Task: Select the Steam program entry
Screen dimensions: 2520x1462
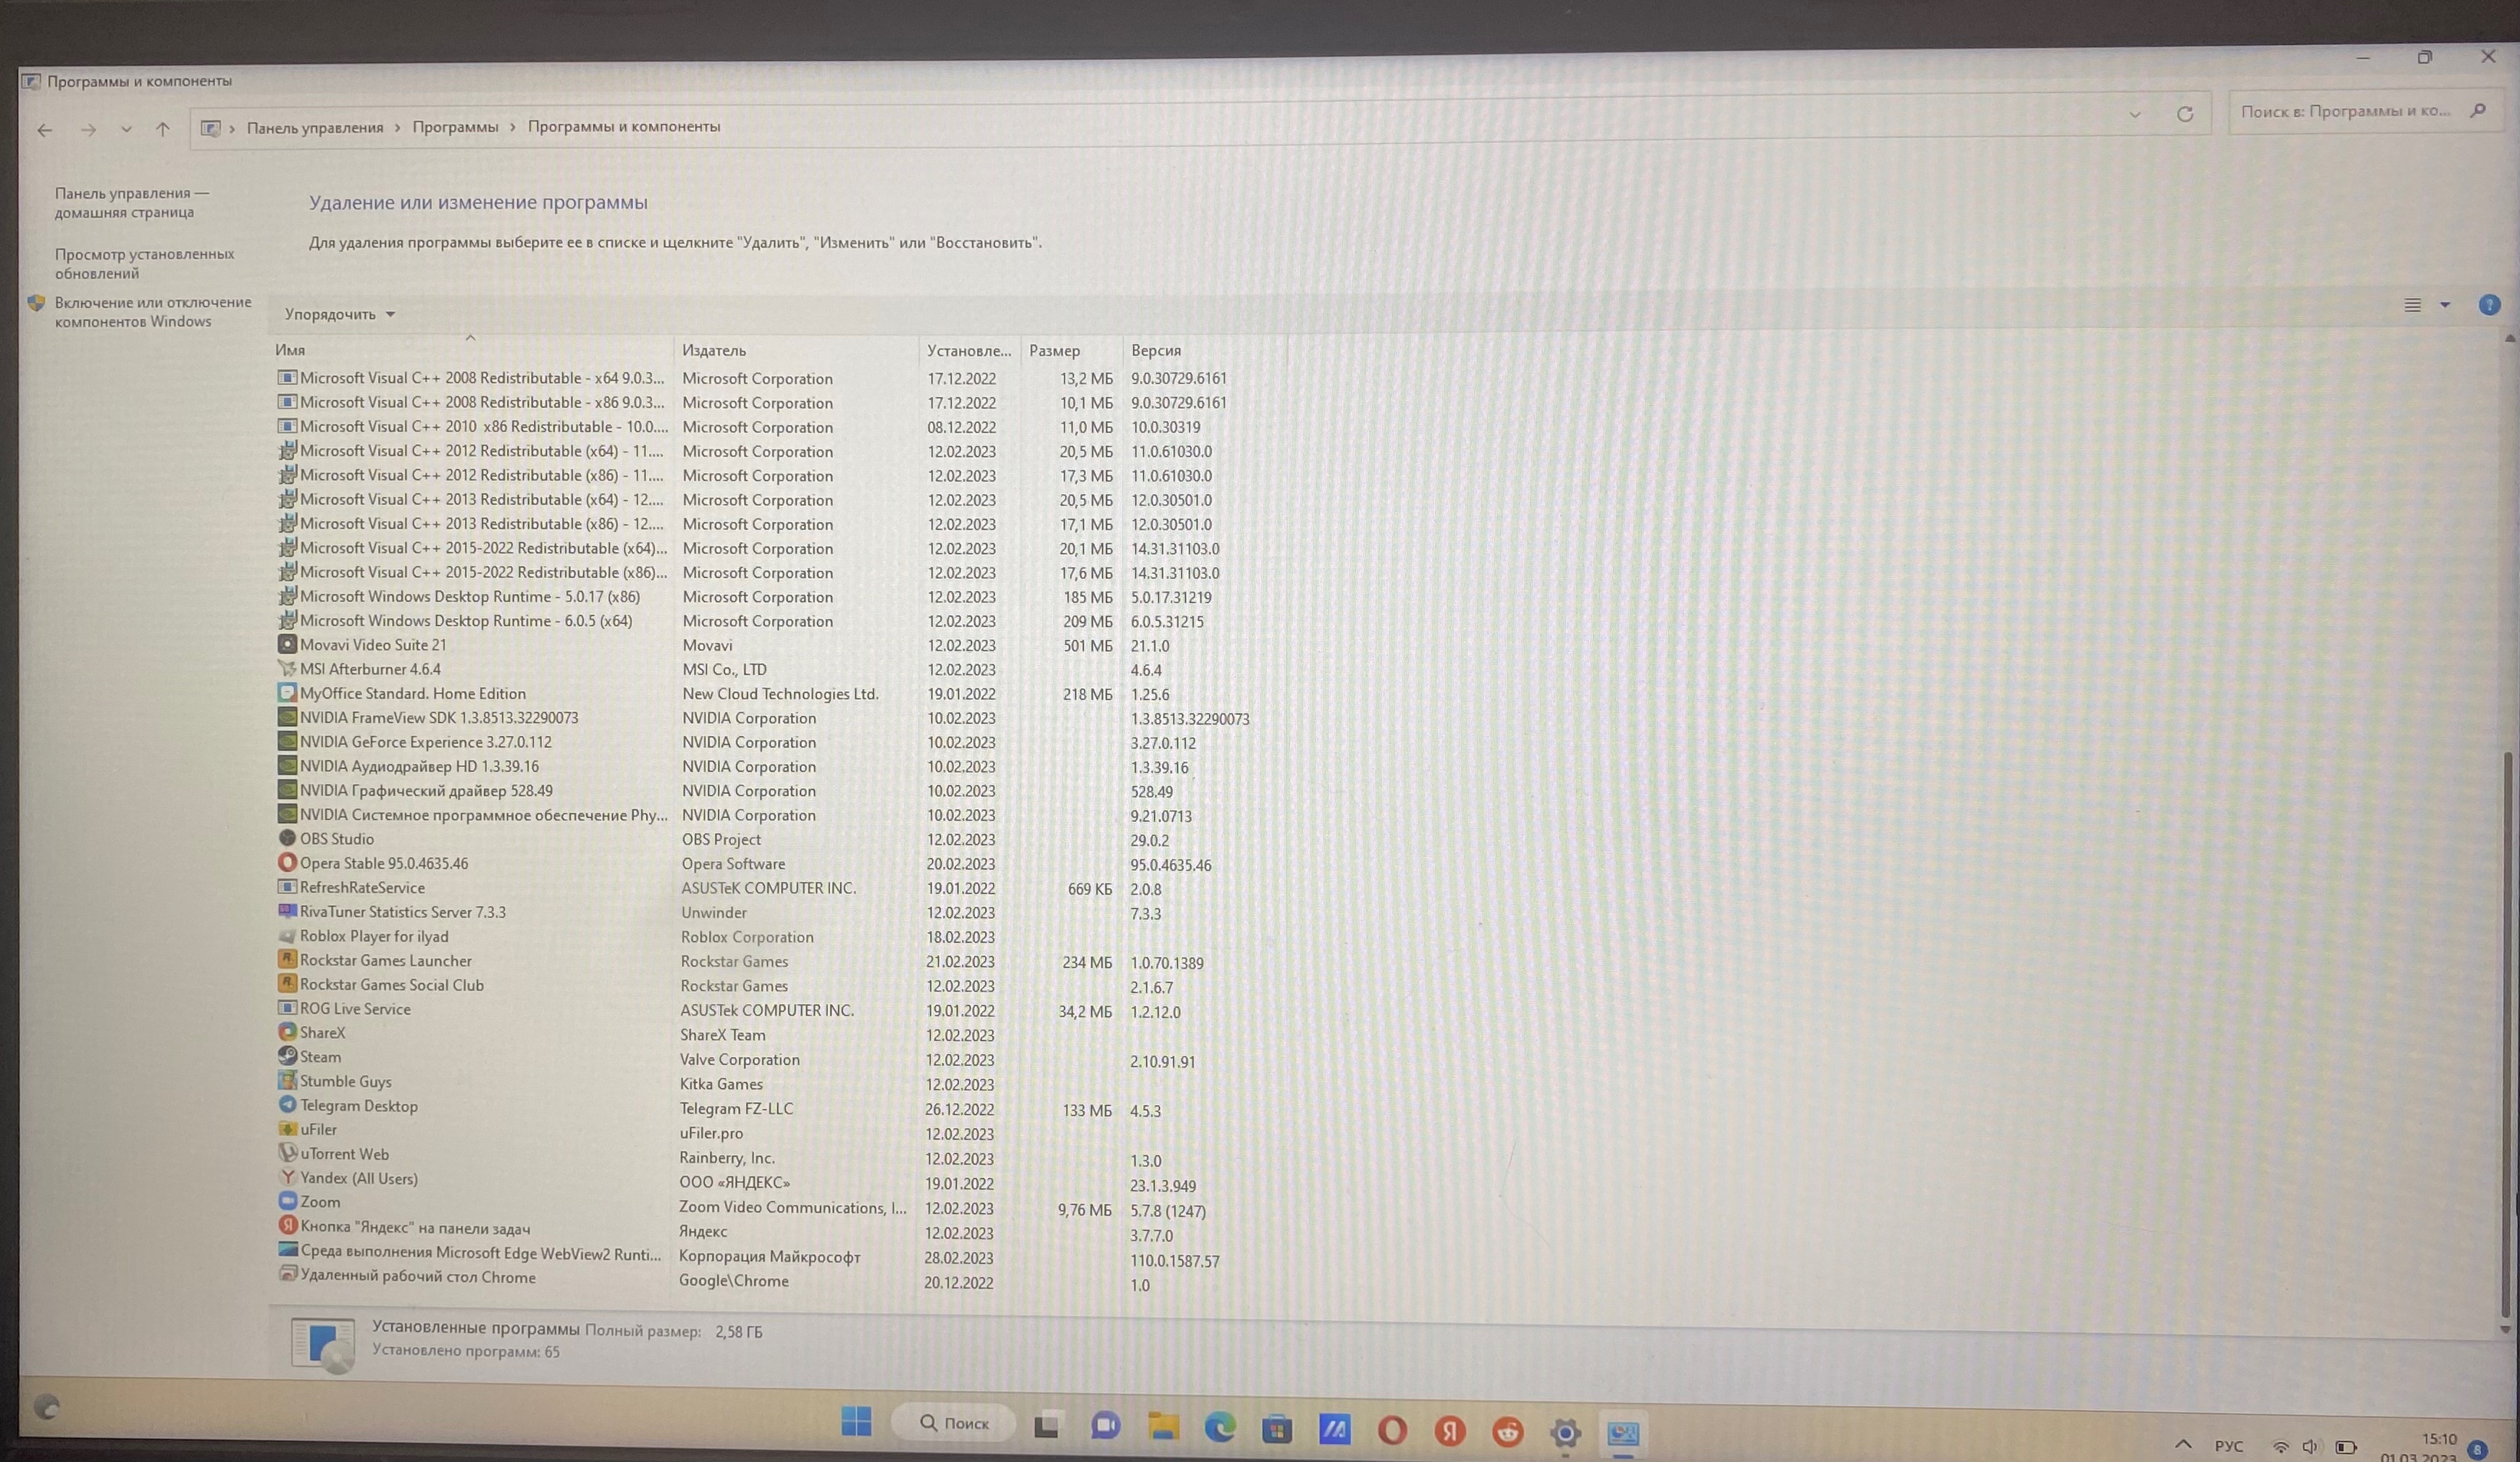Action: (x=321, y=1057)
